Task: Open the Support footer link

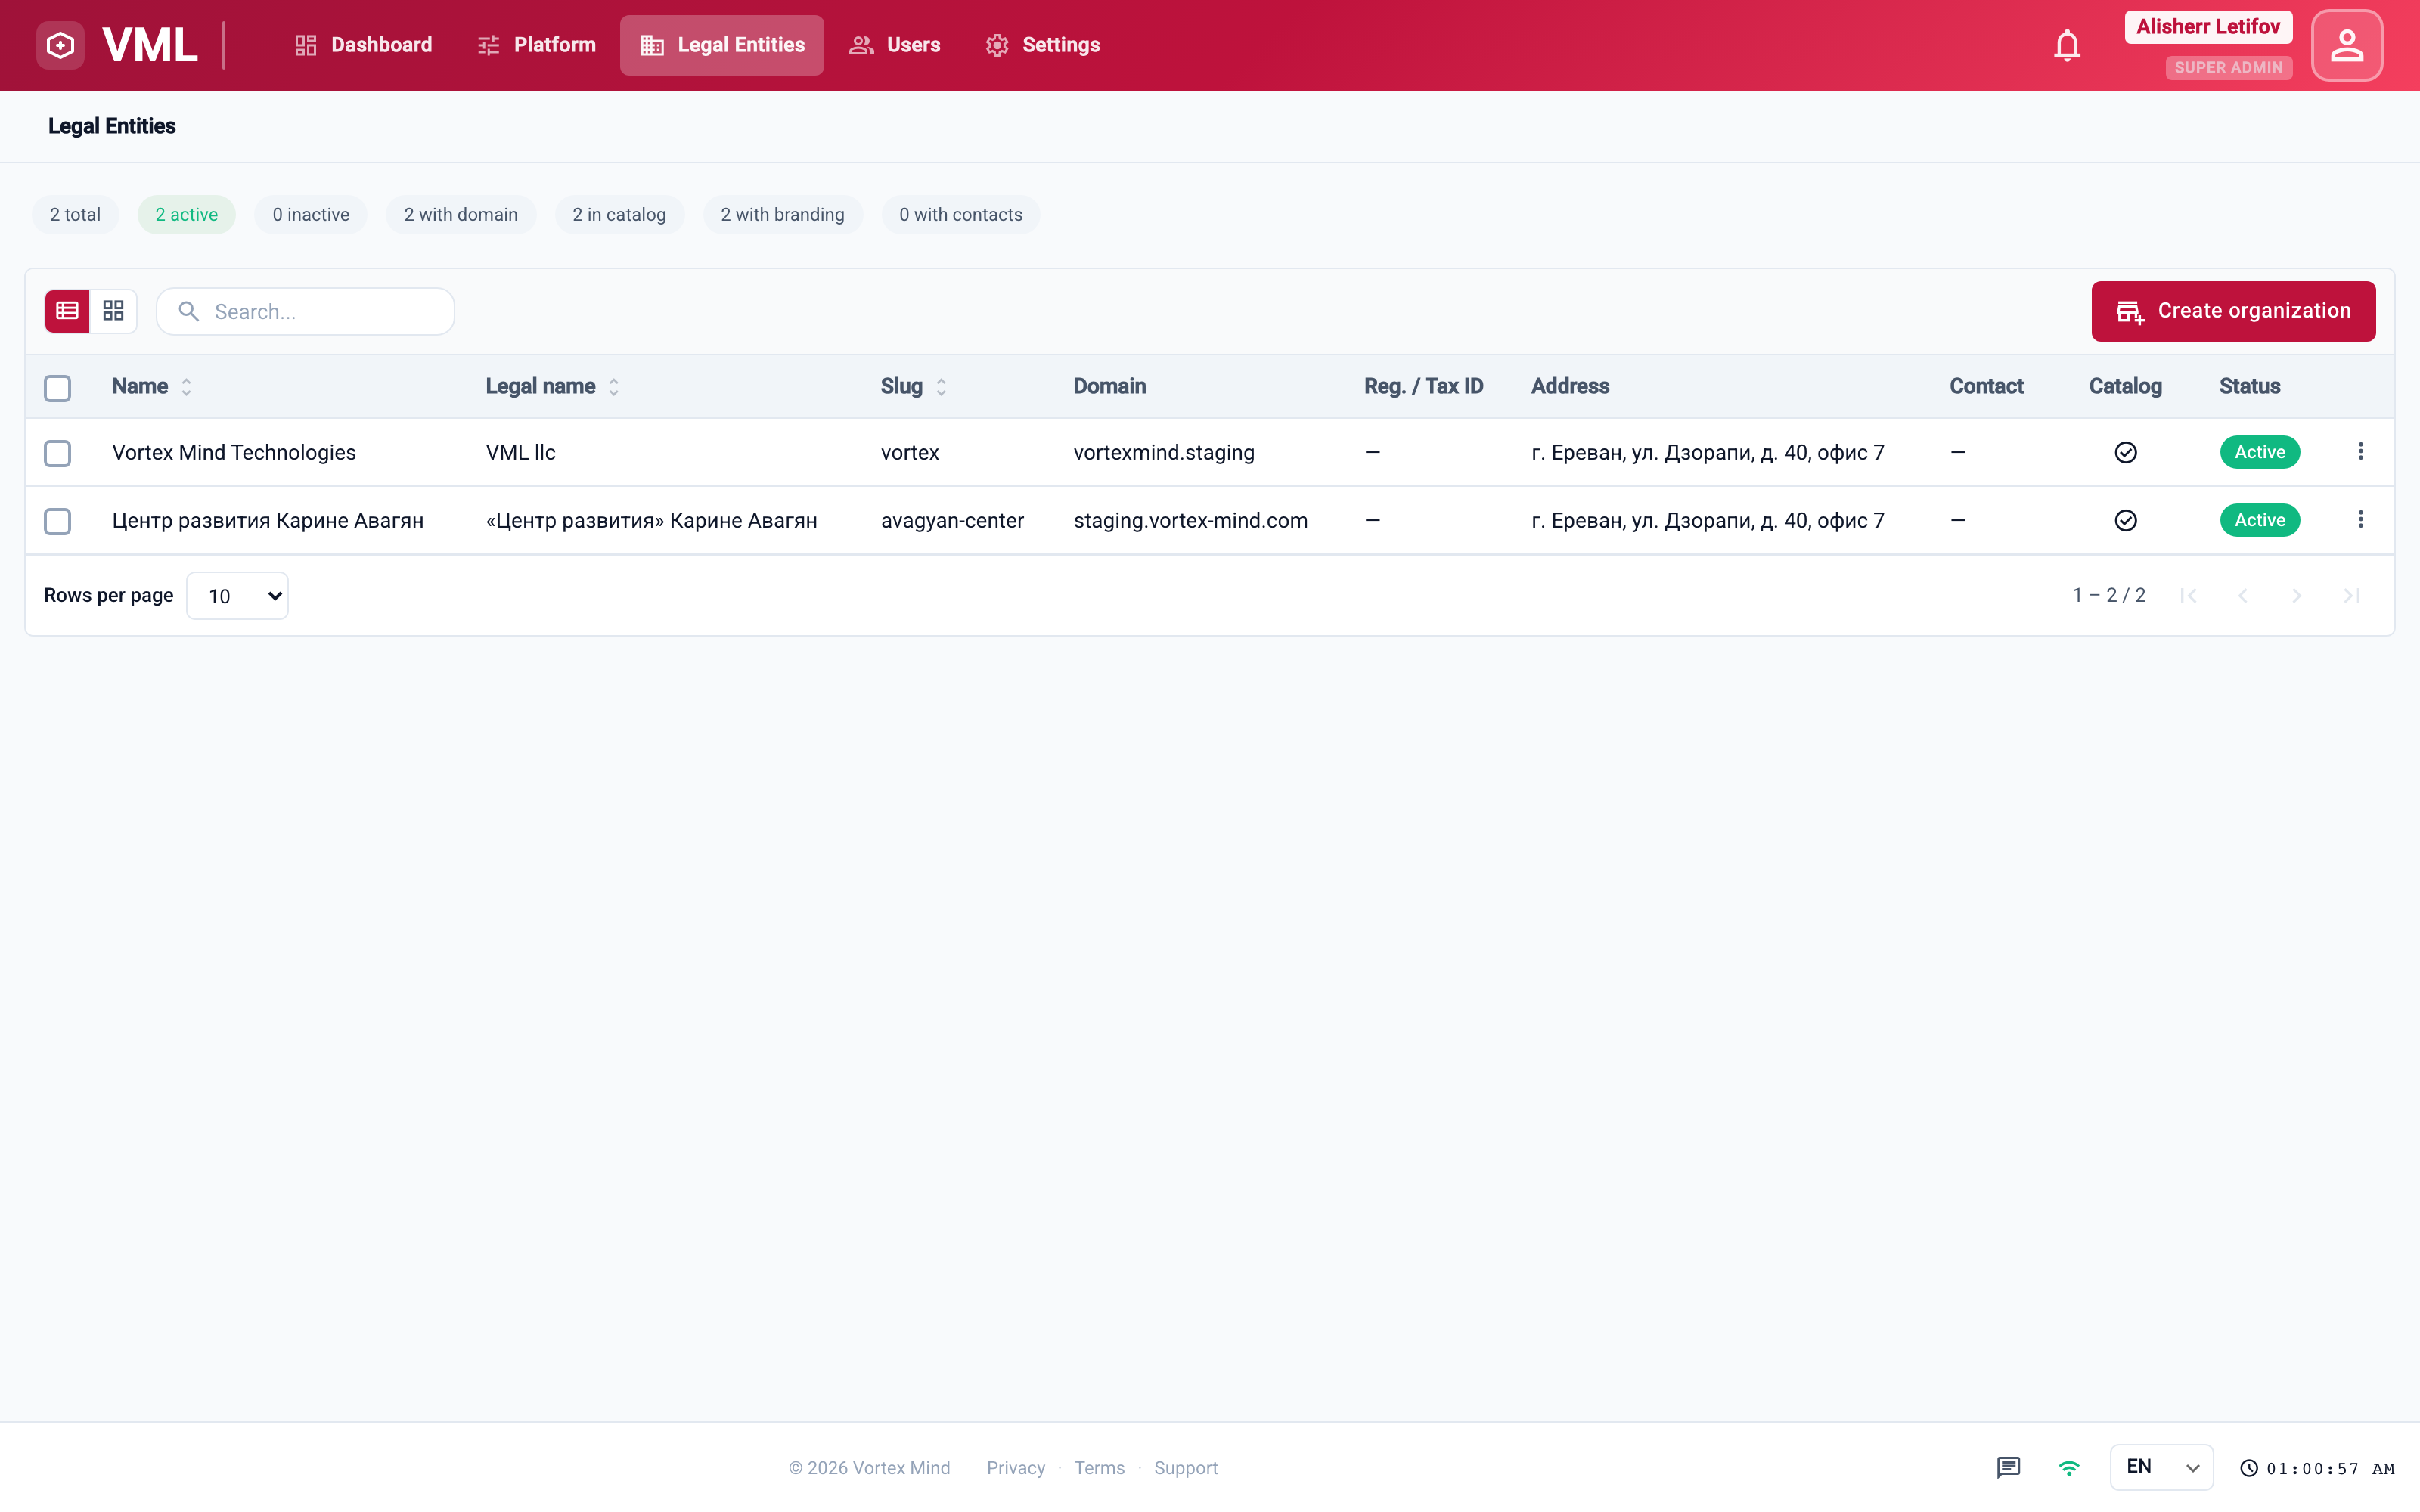Action: [1185, 1468]
